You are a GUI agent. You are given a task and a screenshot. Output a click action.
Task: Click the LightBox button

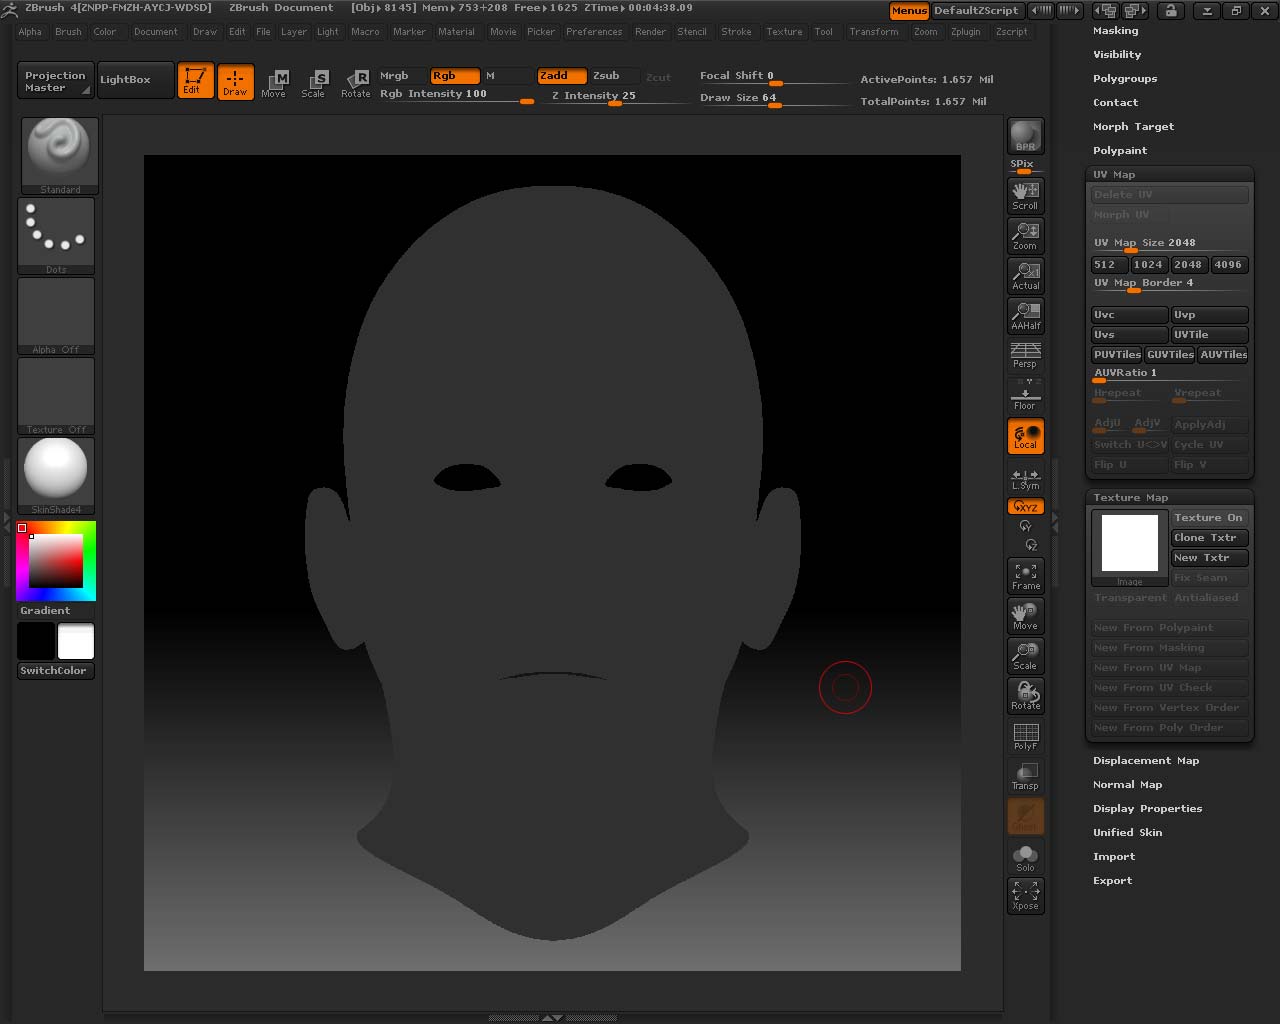[126, 80]
